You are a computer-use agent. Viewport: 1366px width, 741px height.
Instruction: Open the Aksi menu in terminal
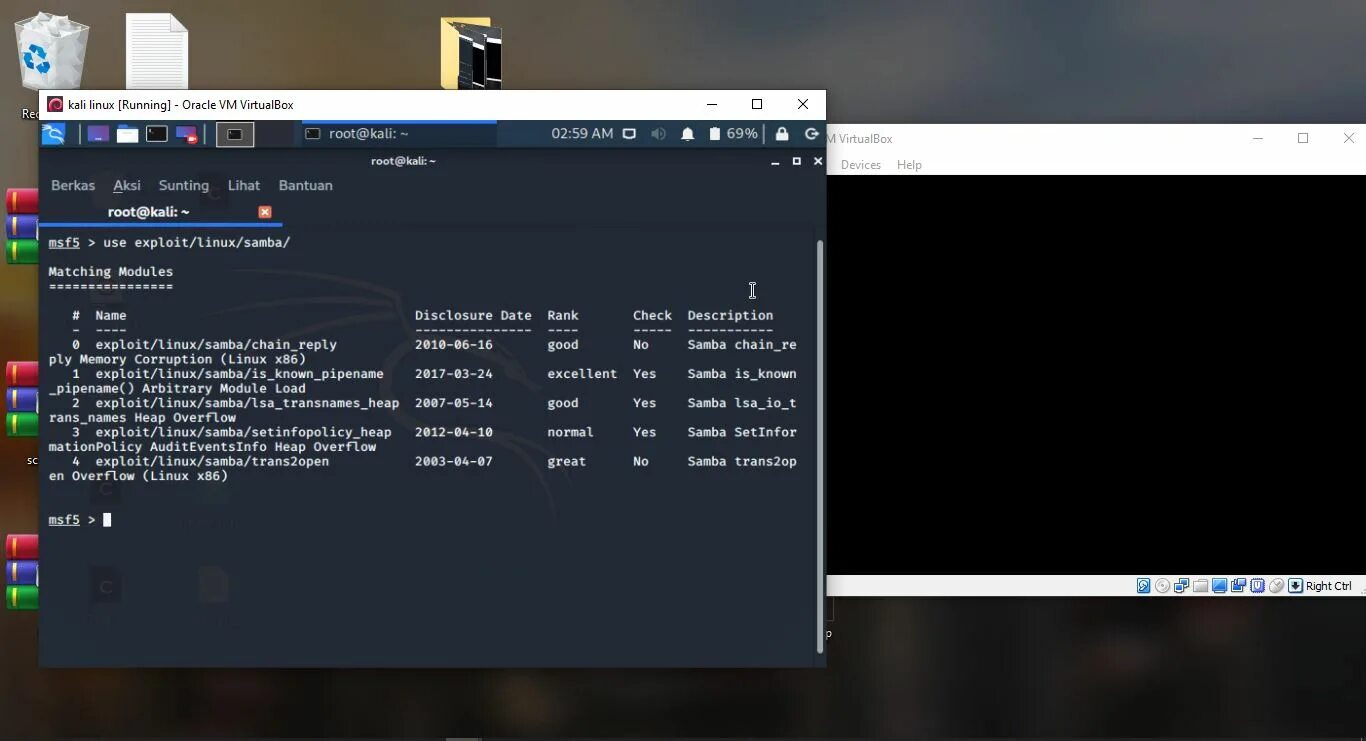pos(127,185)
